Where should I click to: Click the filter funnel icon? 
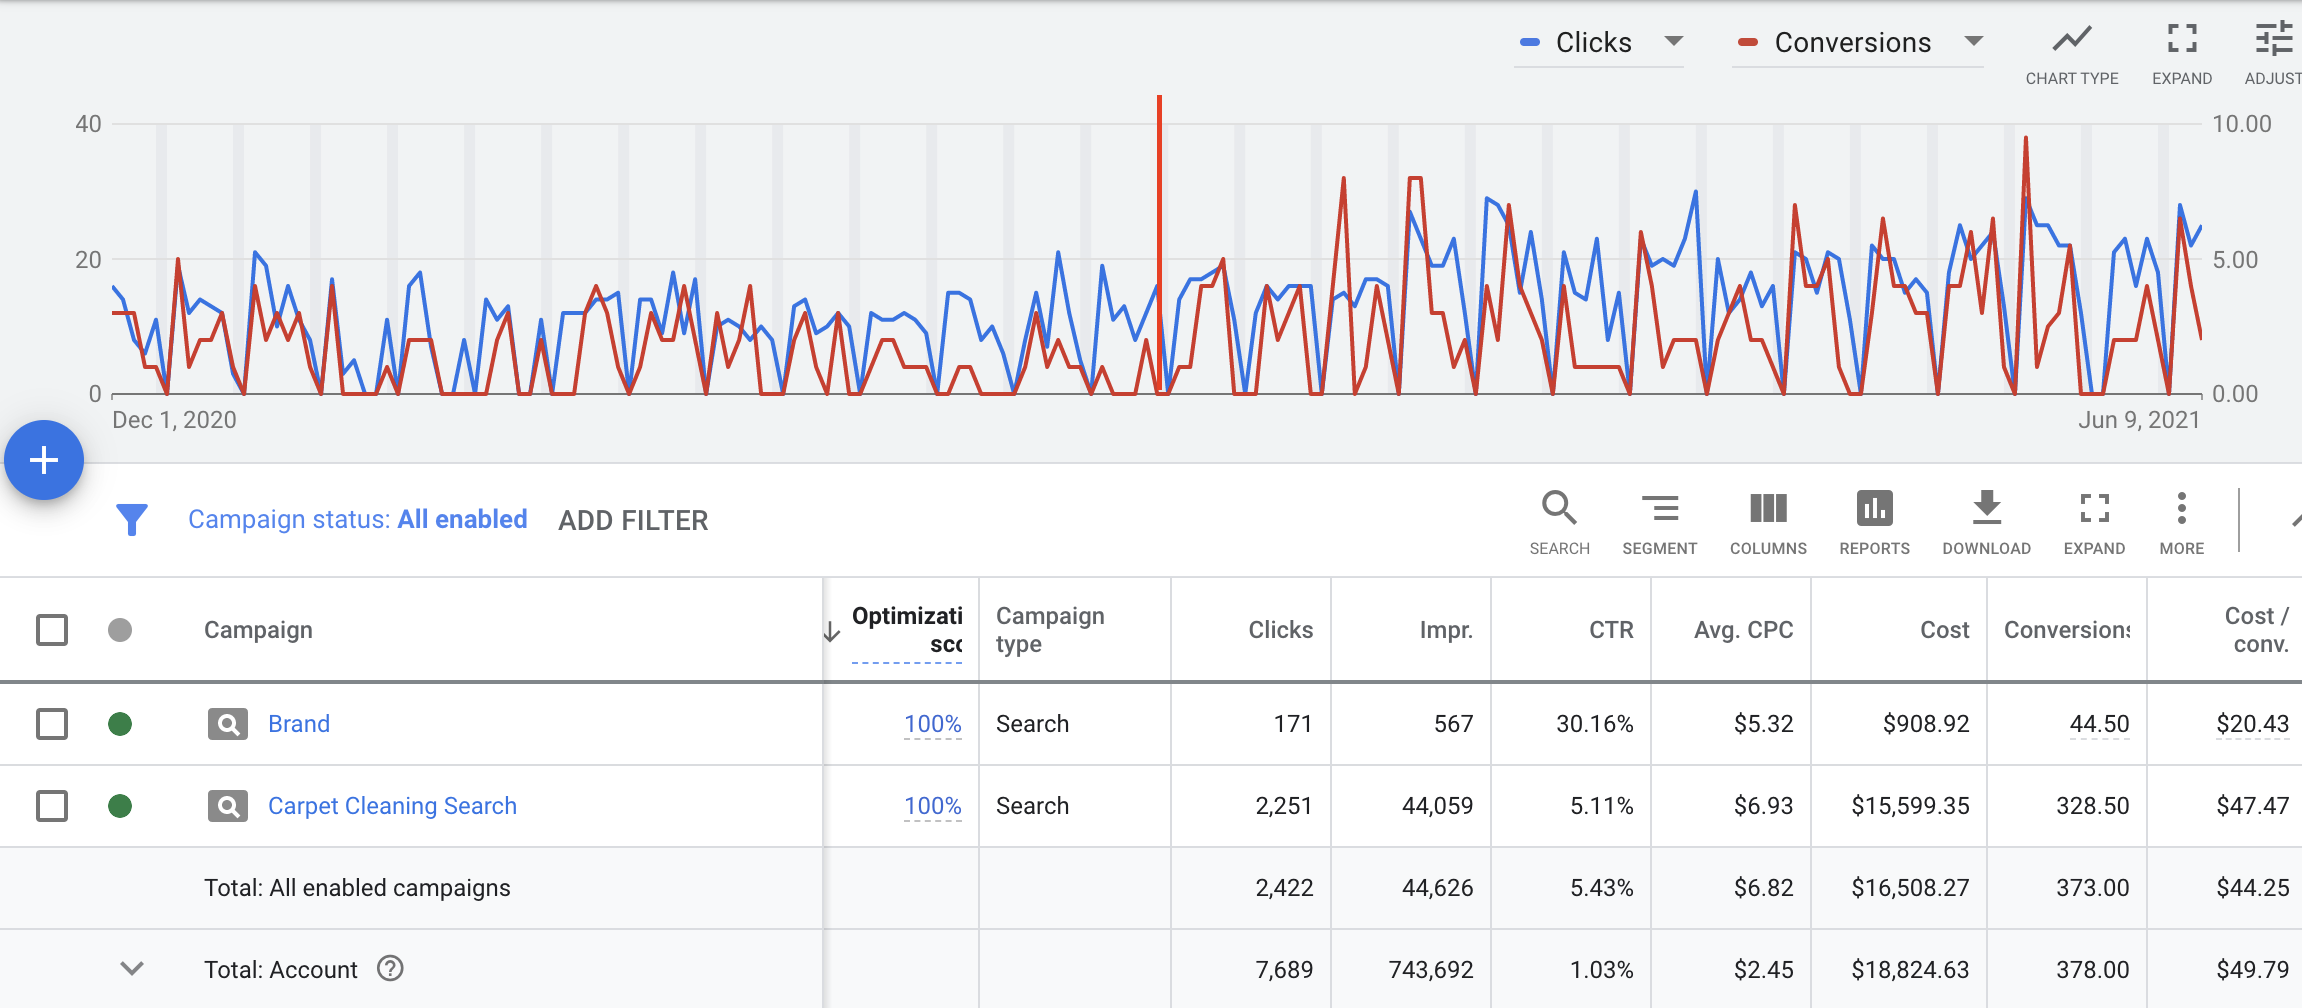click(x=132, y=520)
